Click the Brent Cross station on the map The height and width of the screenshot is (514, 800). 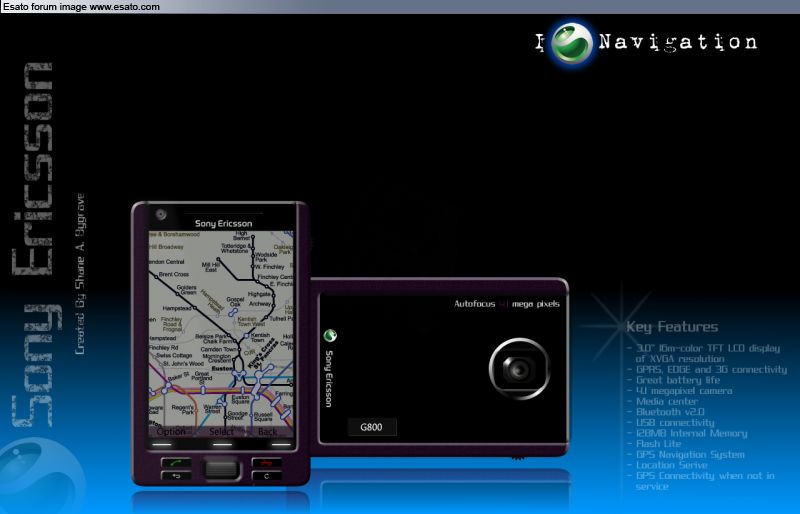(x=173, y=274)
